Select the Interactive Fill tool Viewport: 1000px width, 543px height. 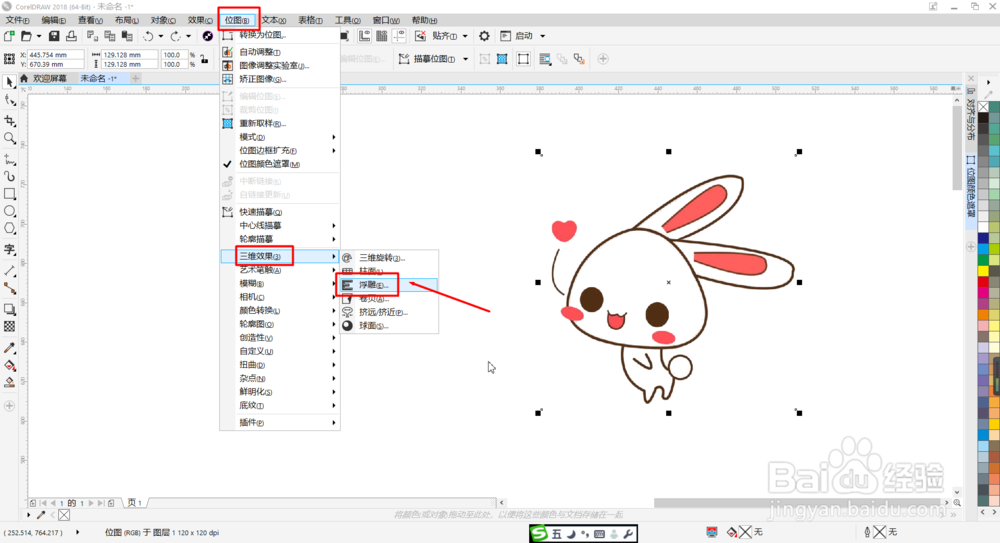point(10,366)
